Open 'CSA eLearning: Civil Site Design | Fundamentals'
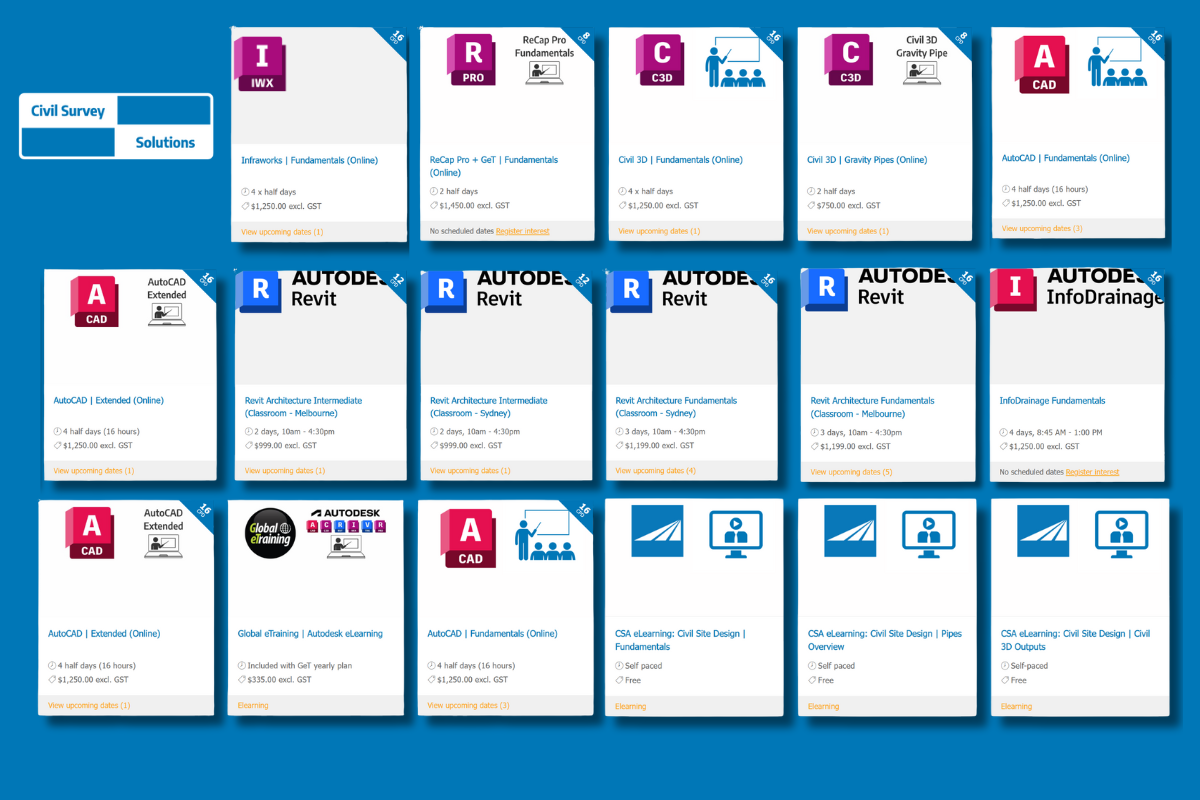This screenshot has height=800, width=1200. (680, 640)
